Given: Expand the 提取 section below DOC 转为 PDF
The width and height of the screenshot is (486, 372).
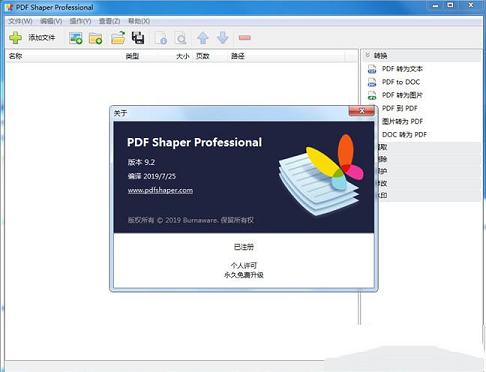Looking at the screenshot, I should click(x=429, y=147).
